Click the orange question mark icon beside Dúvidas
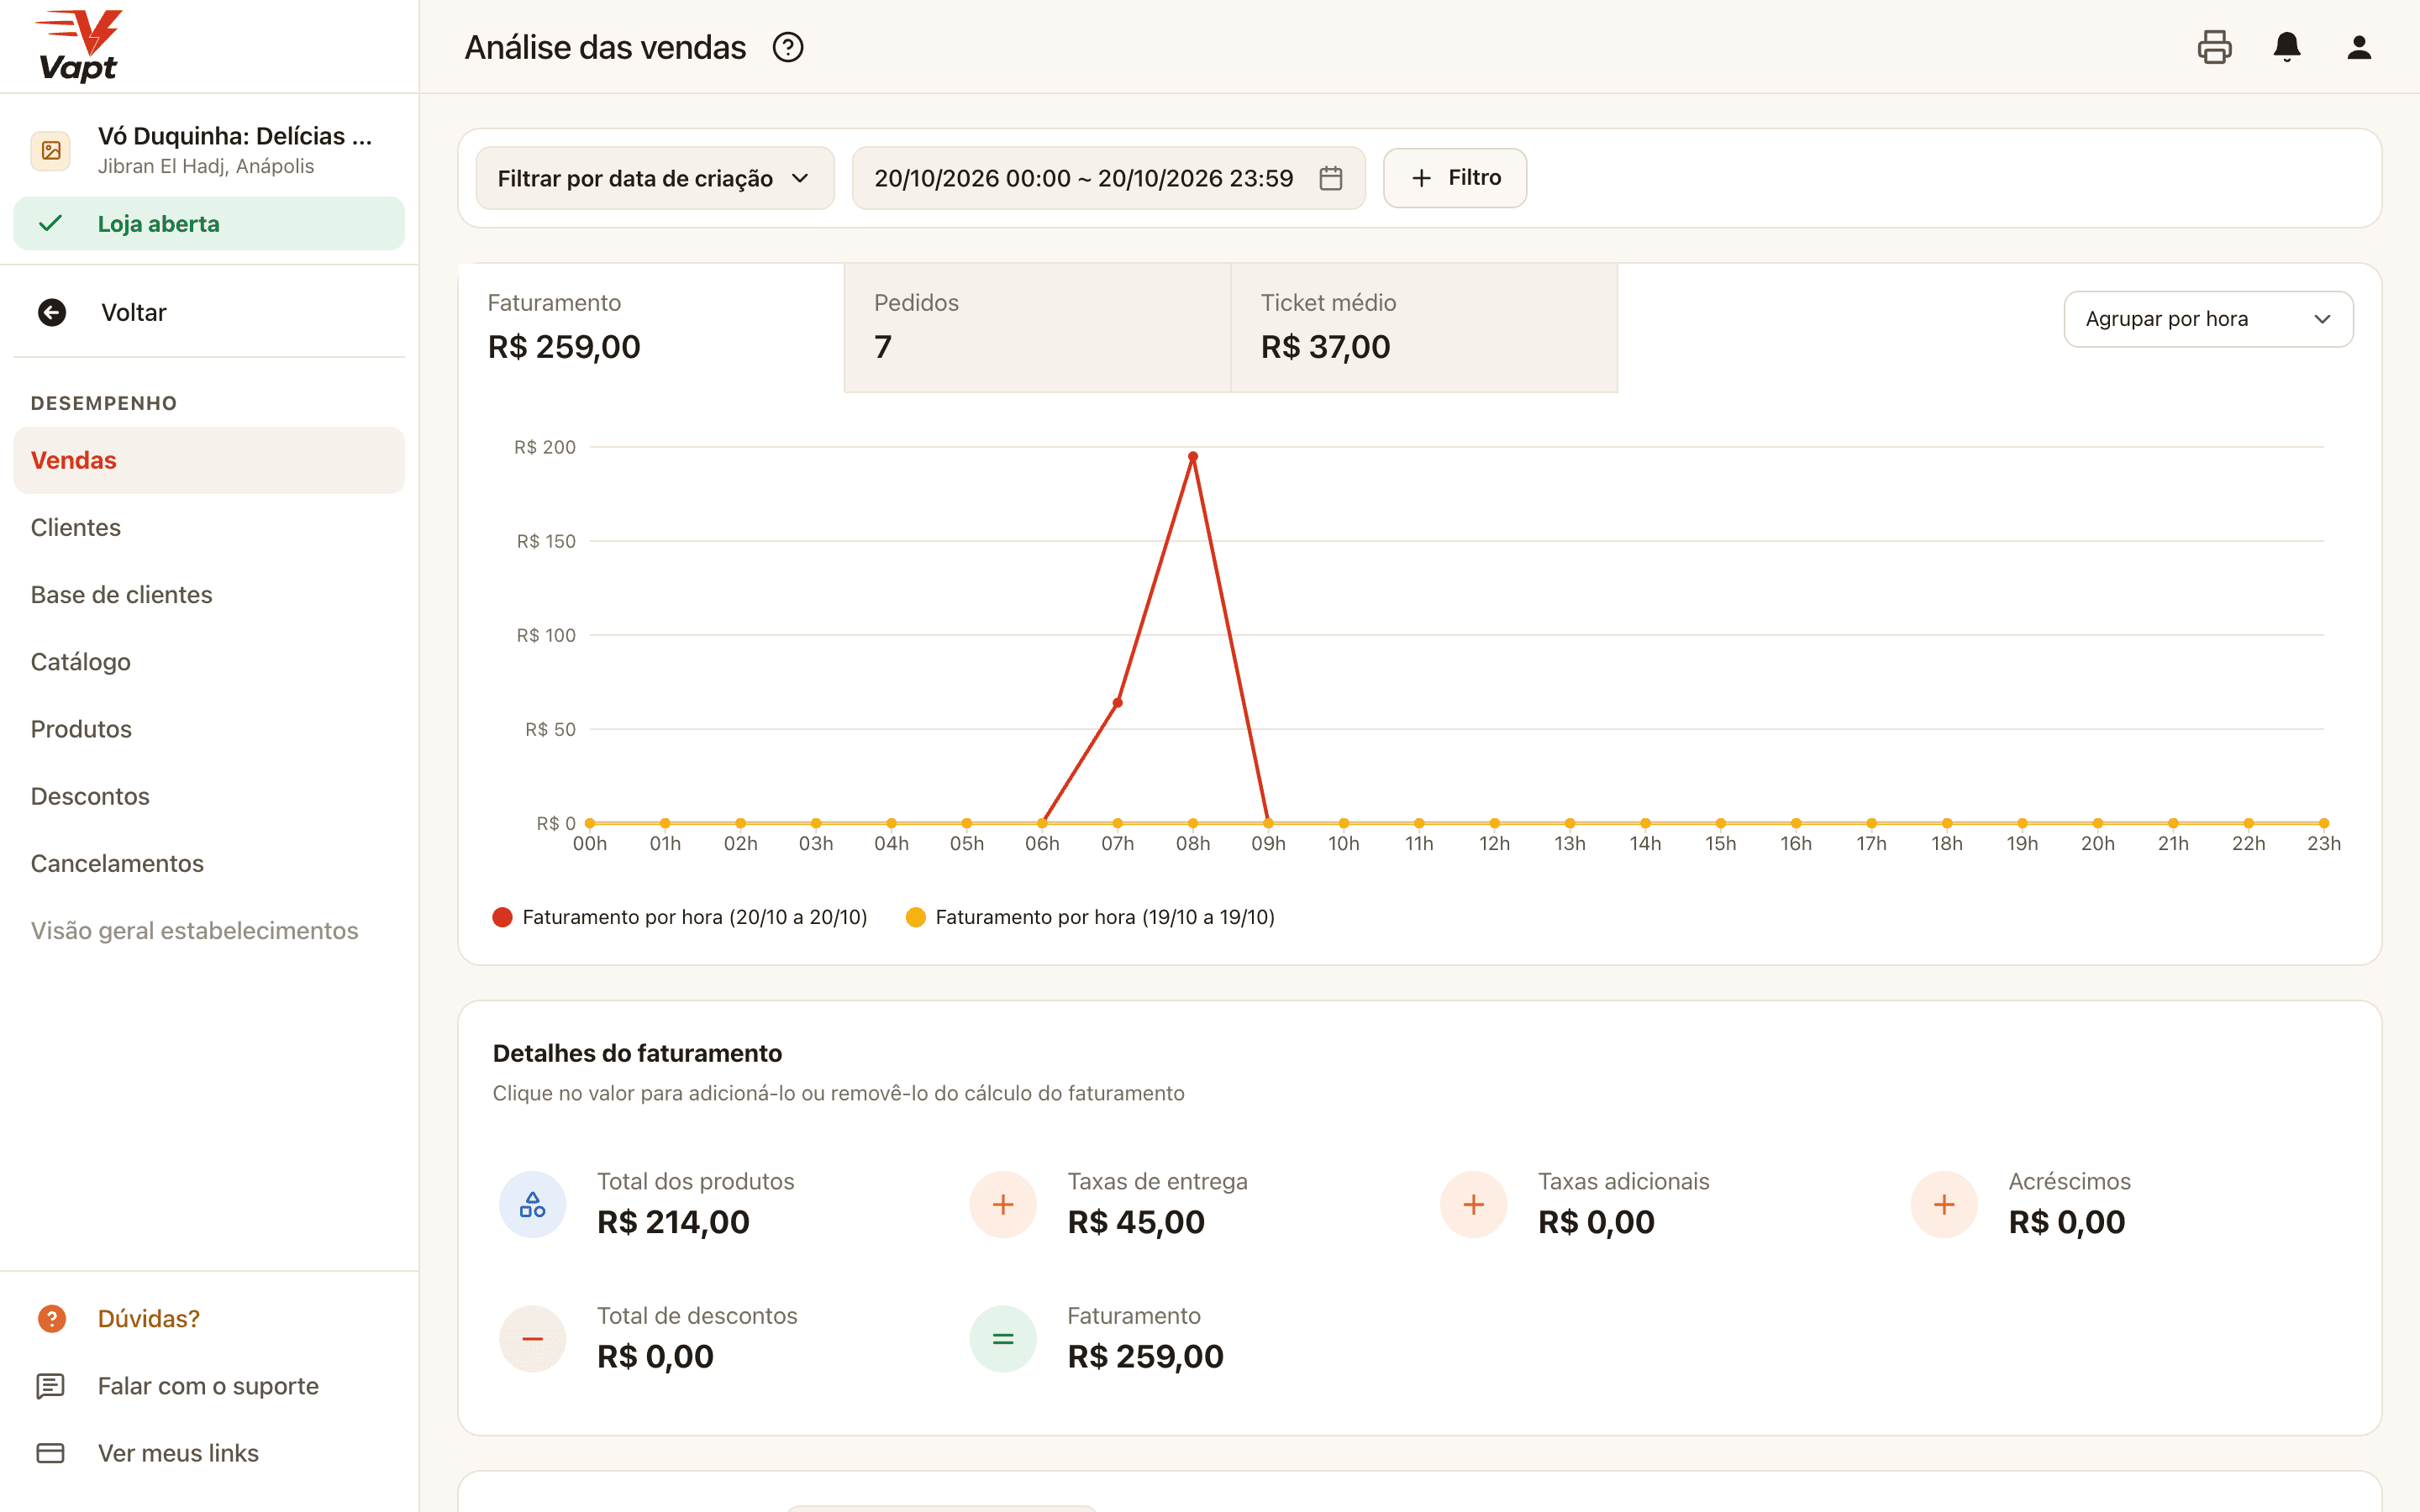 point(52,1318)
